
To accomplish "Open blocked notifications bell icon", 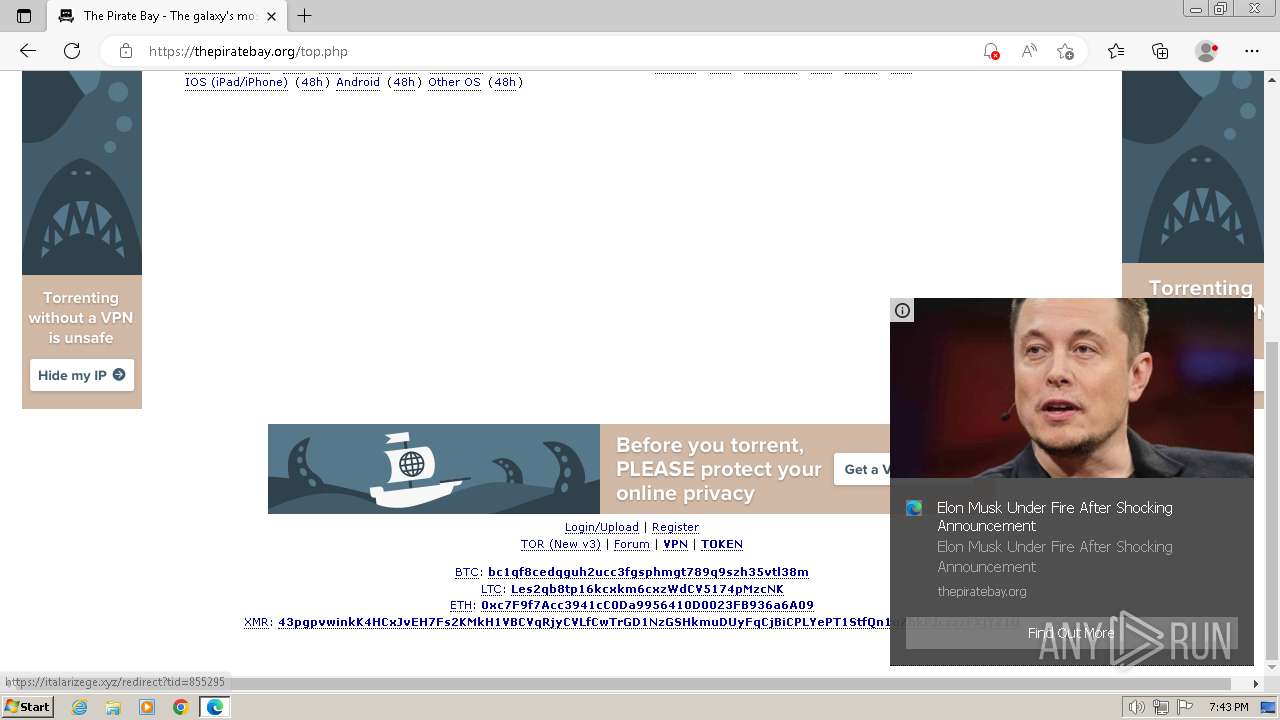I will (x=991, y=51).
